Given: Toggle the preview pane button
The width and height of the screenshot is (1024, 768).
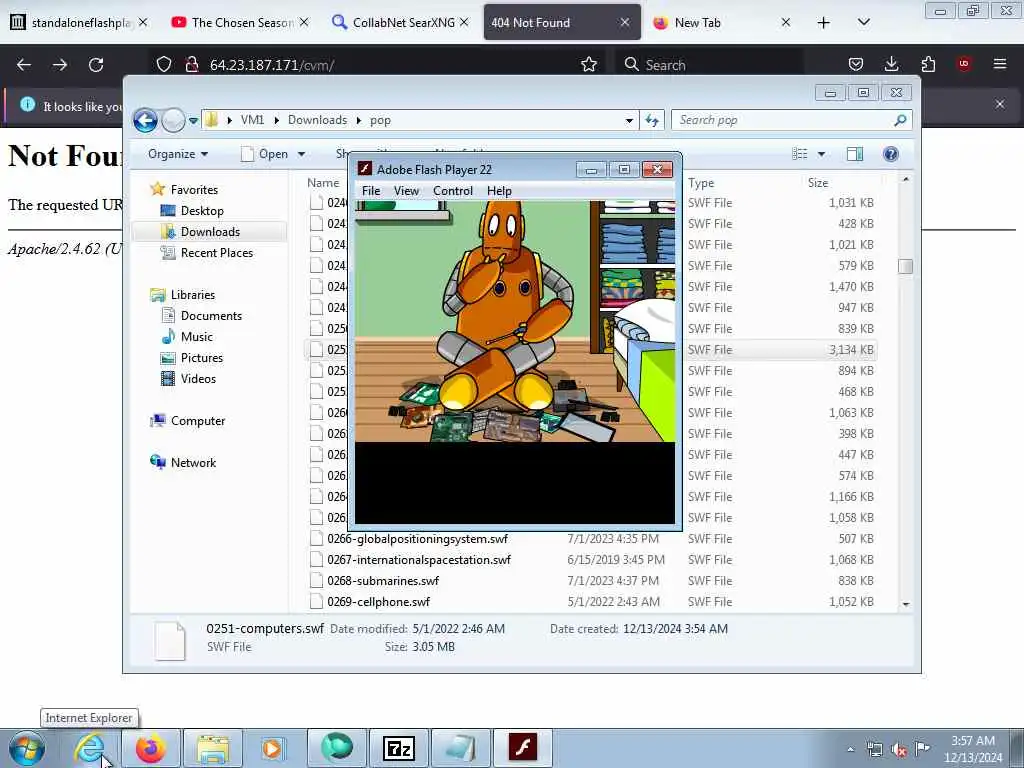Looking at the screenshot, I should (x=855, y=154).
